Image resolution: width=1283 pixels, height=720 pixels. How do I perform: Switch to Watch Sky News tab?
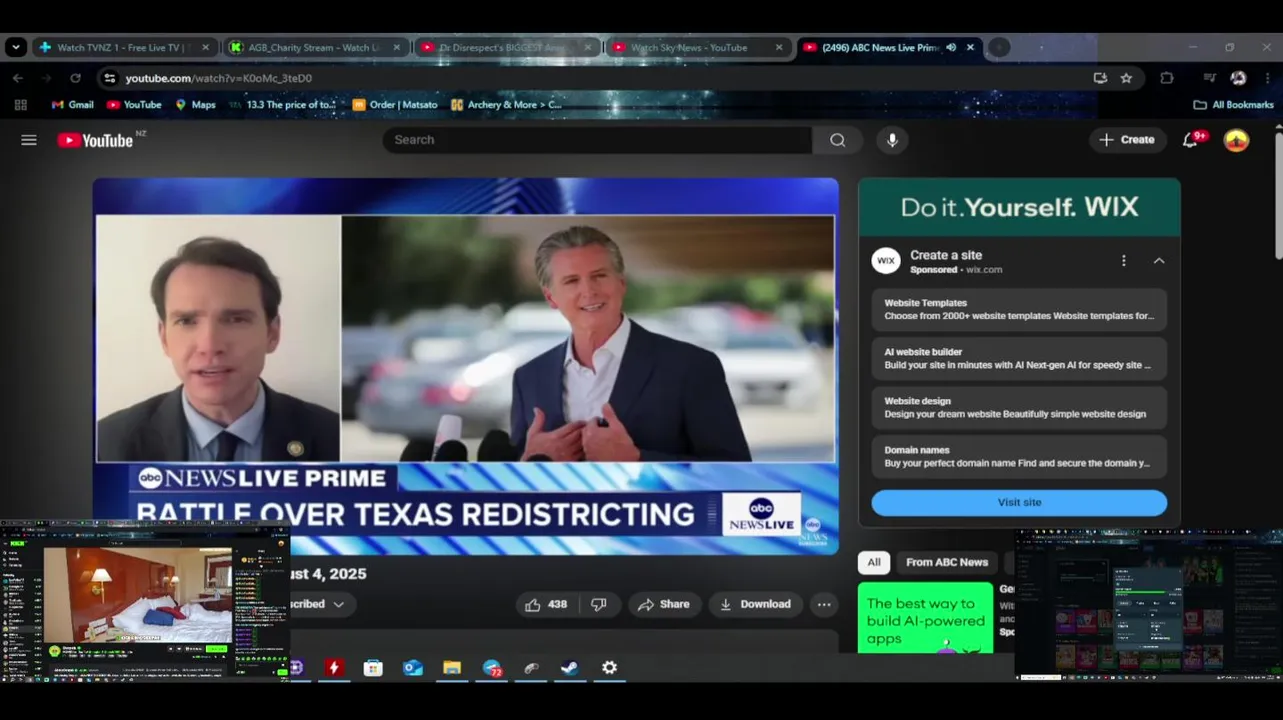(697, 47)
